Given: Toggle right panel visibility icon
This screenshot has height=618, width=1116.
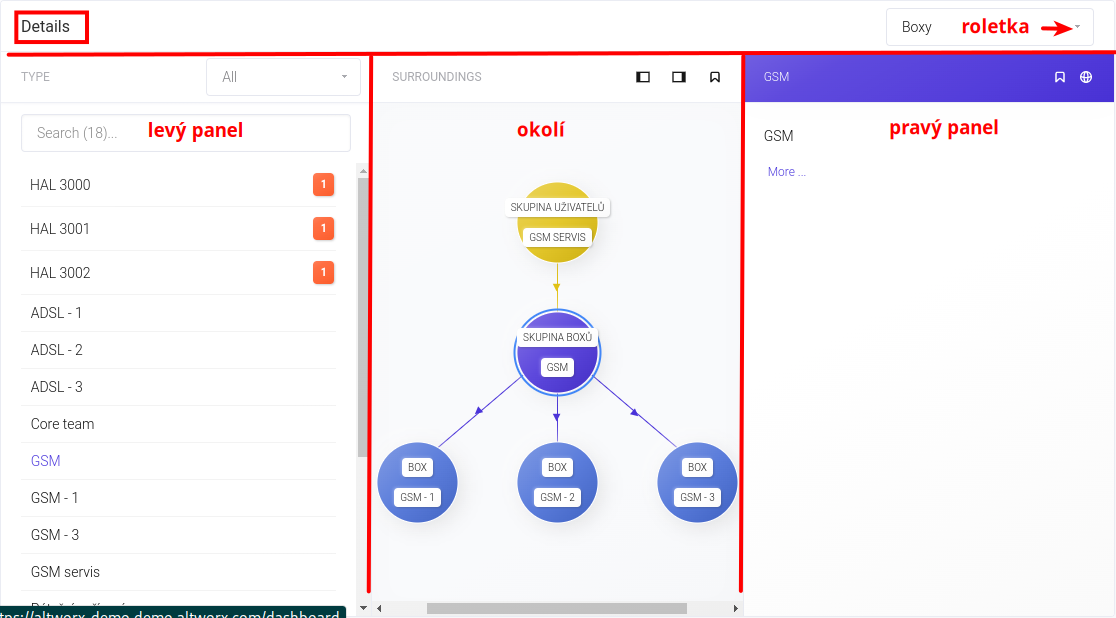Looking at the screenshot, I should pyautogui.click(x=679, y=77).
